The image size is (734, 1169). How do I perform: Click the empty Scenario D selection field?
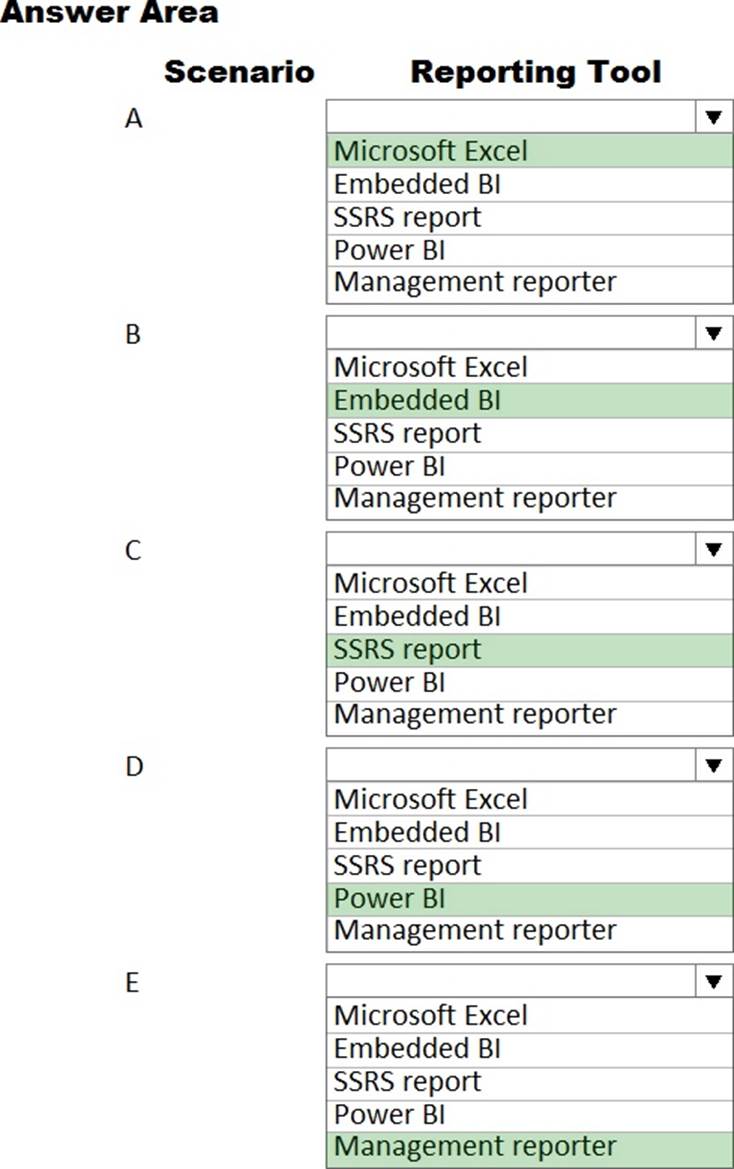click(x=510, y=765)
